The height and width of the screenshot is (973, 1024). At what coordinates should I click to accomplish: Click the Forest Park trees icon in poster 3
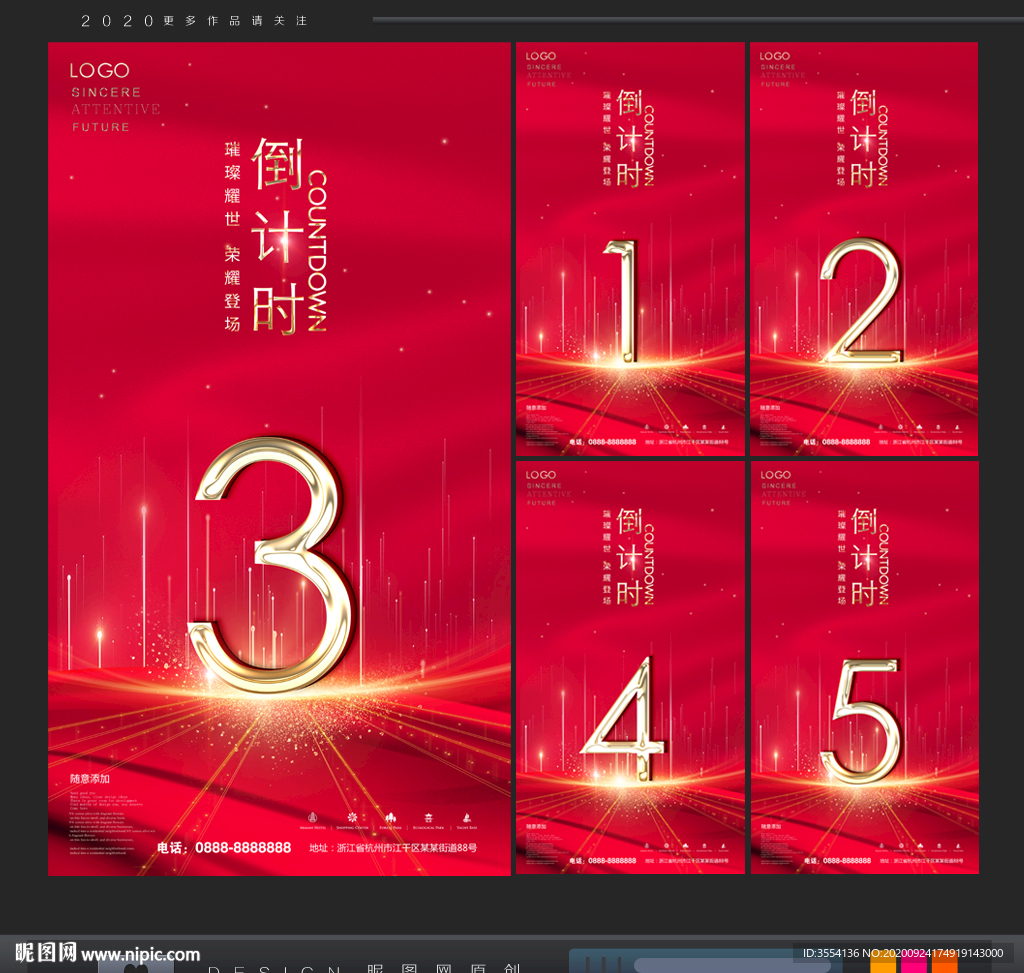coord(391,818)
